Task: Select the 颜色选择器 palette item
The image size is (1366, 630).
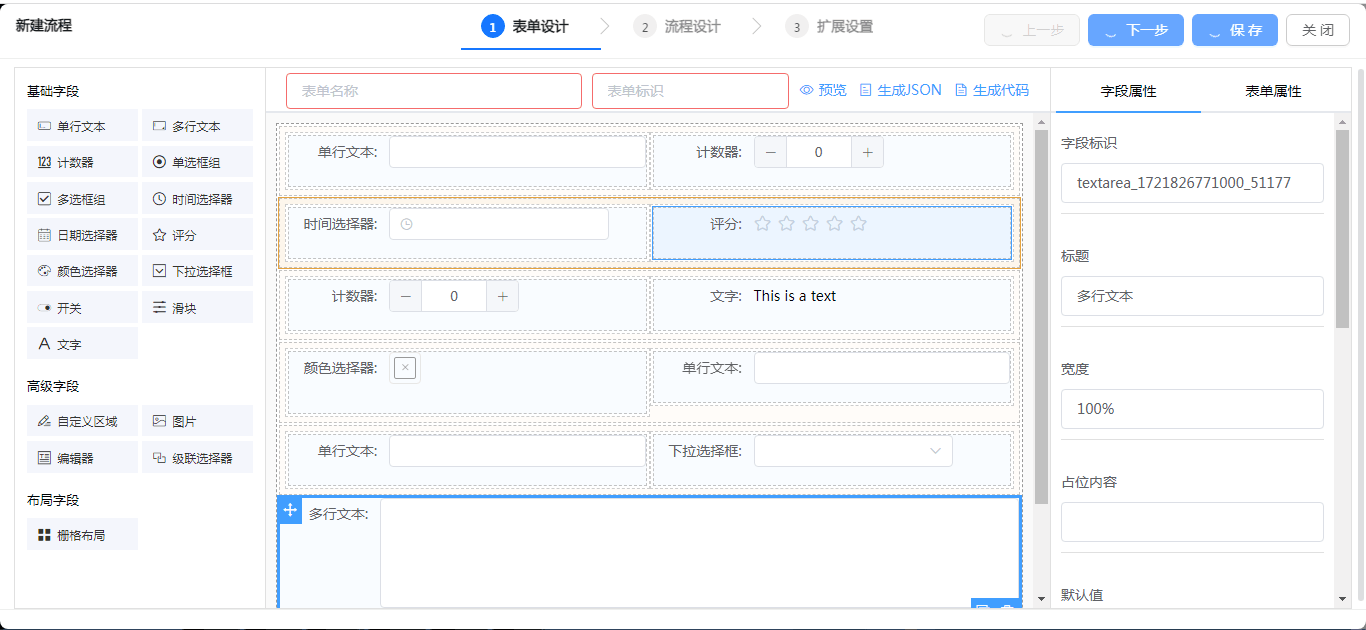Action: click(x=83, y=271)
